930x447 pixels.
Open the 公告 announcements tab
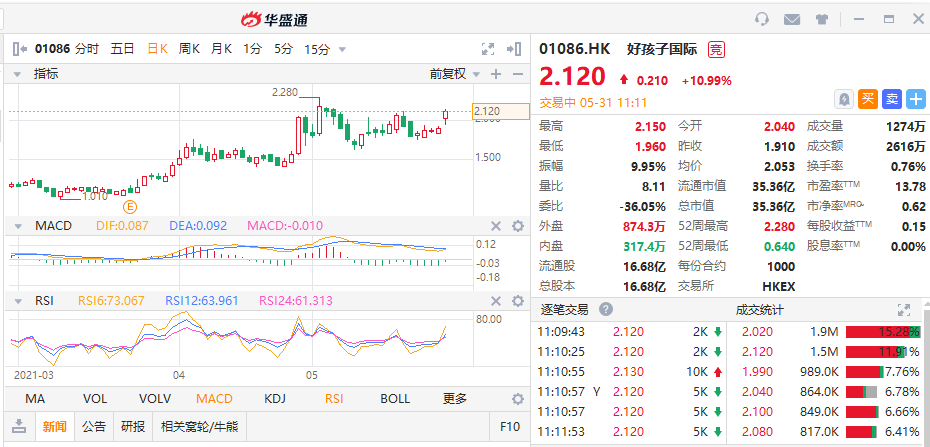(94, 426)
